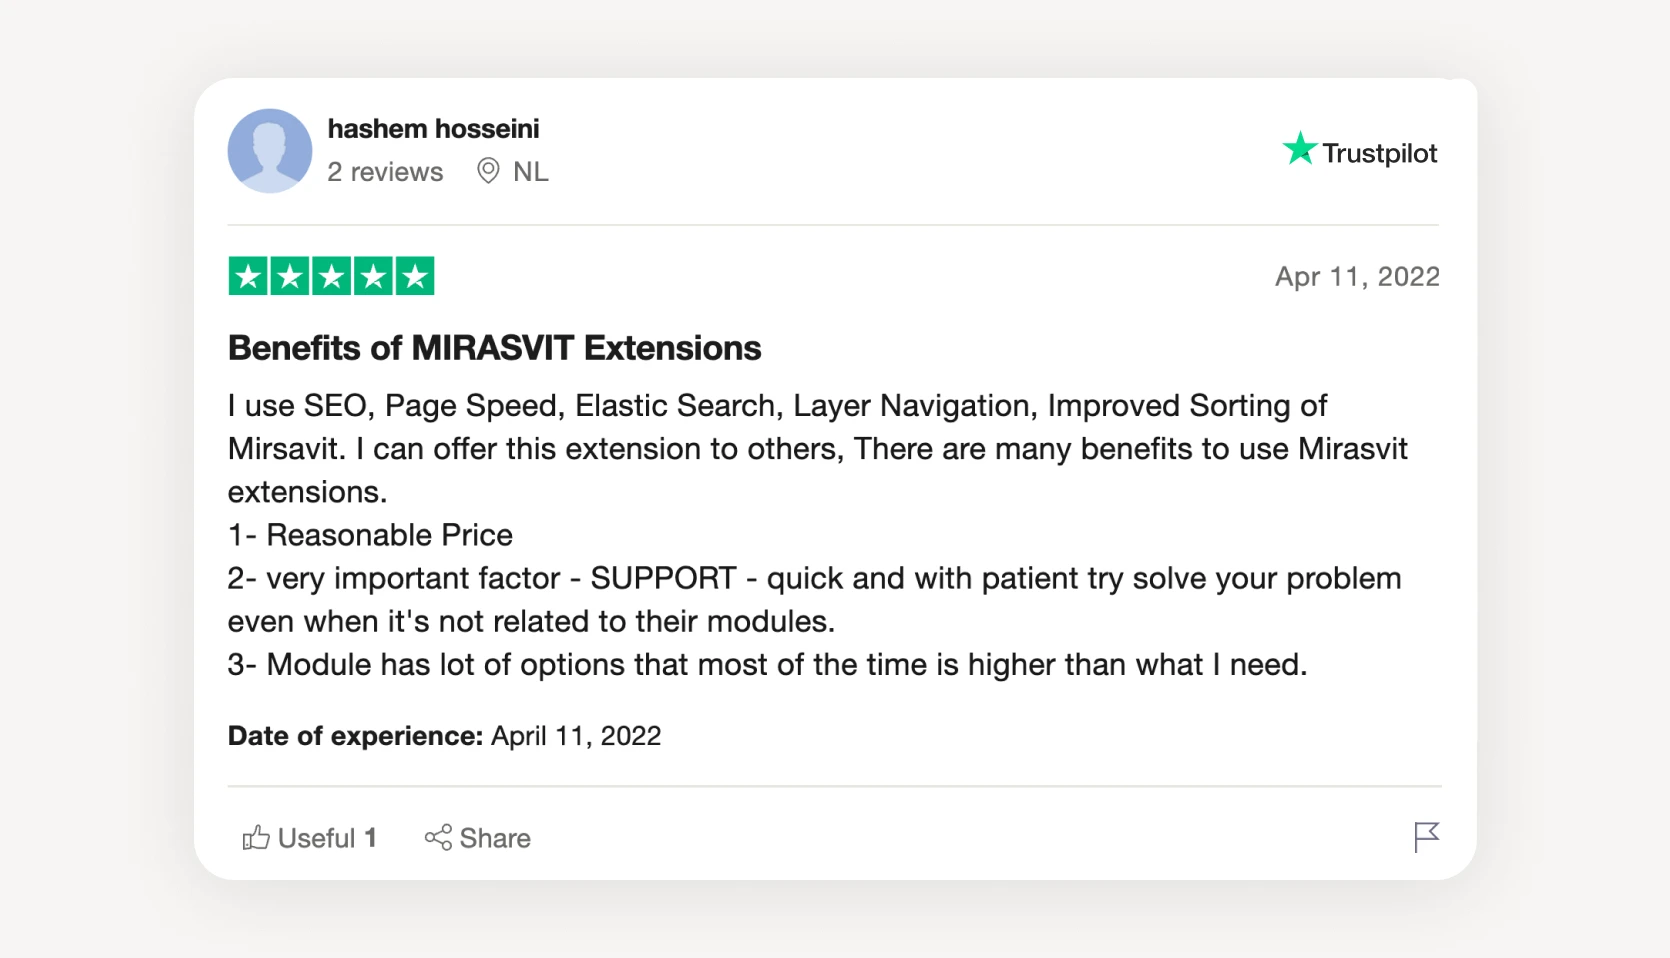The height and width of the screenshot is (958, 1670).
Task: Click the Trustpilot wordmark text
Action: 1381,153
